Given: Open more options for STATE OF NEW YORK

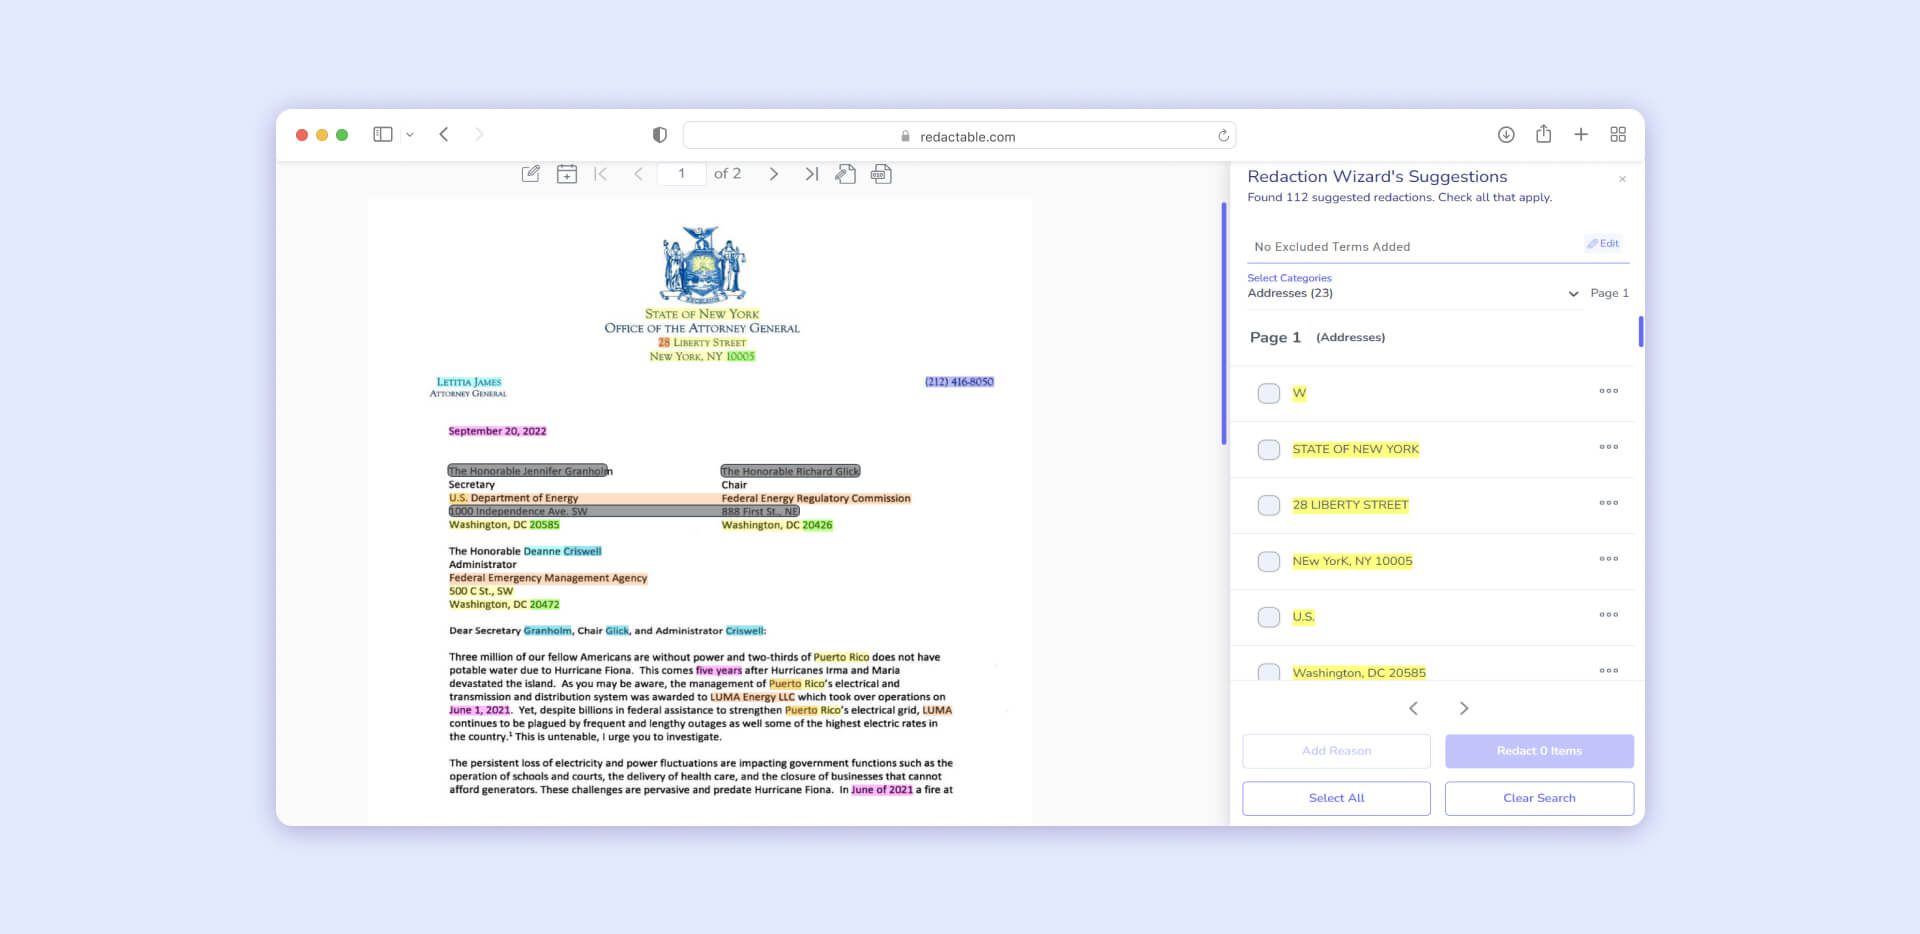Looking at the screenshot, I should tap(1608, 447).
